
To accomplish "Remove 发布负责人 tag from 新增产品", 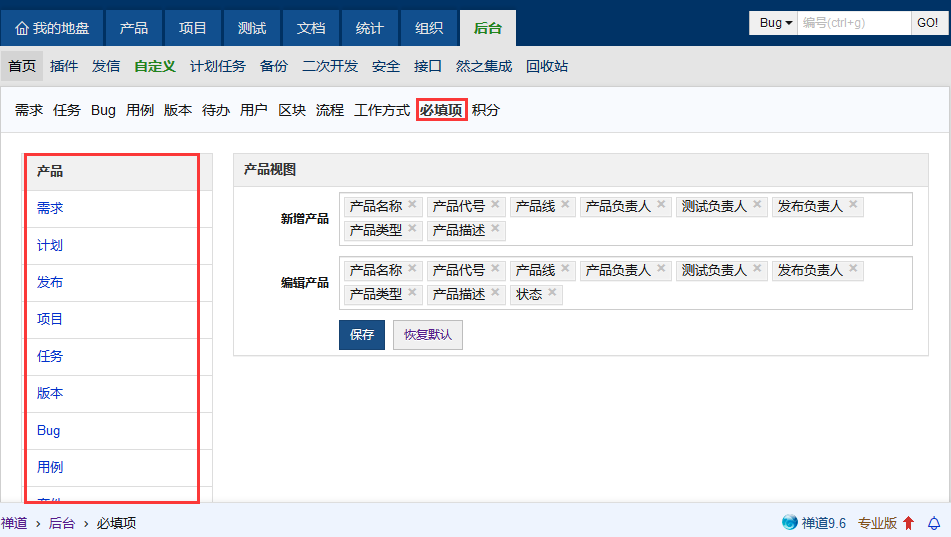I will point(853,204).
